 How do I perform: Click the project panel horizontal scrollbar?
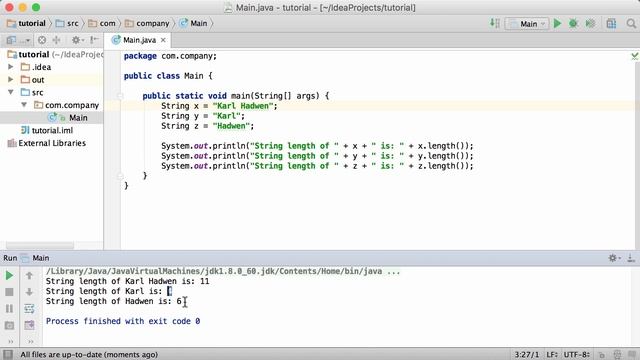(40, 245)
